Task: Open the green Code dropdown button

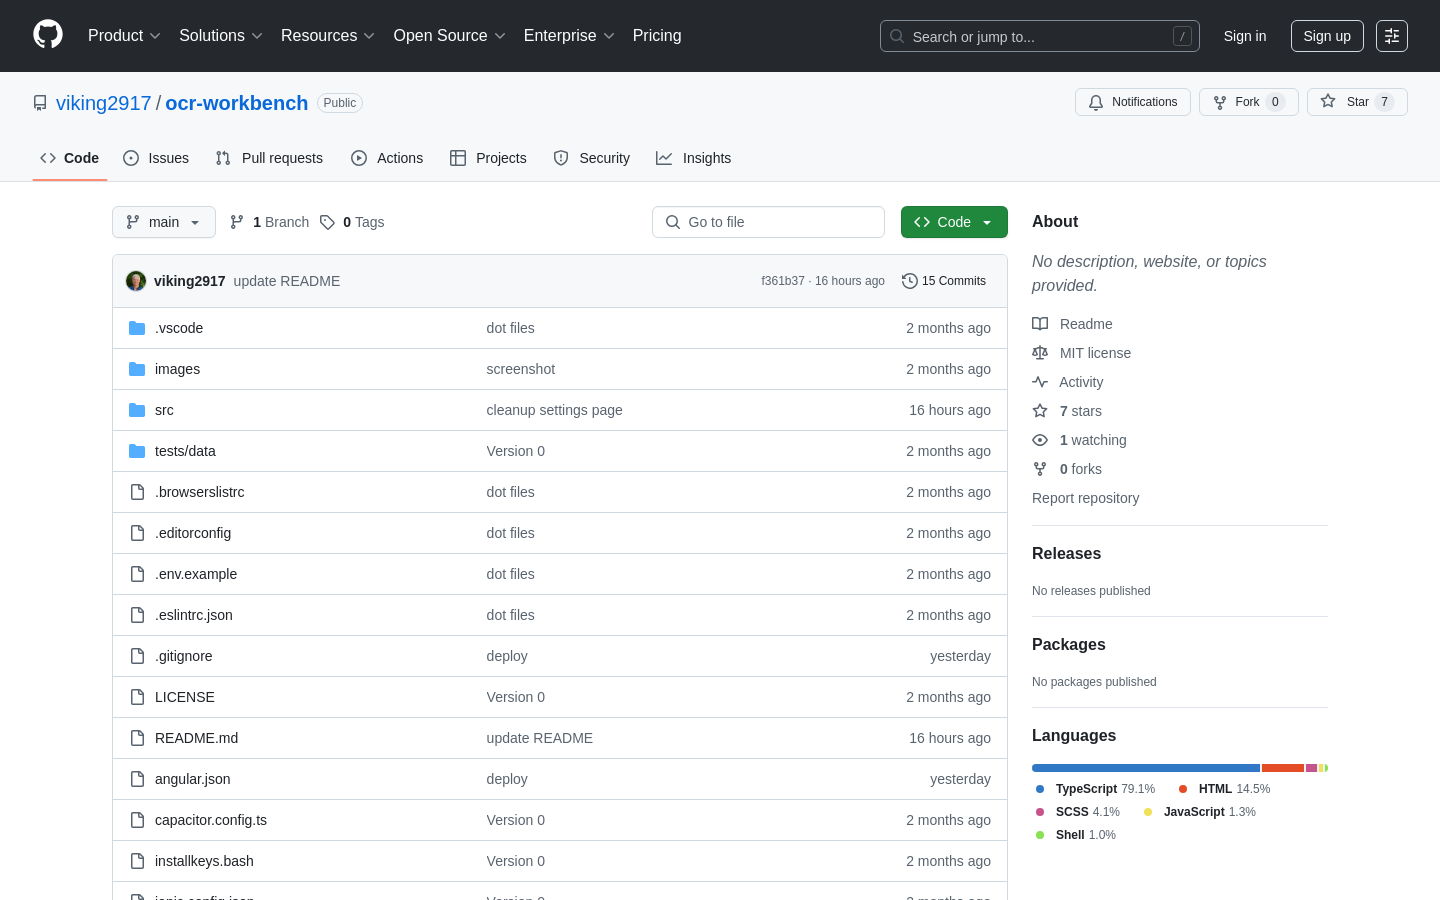Action: [x=954, y=222]
